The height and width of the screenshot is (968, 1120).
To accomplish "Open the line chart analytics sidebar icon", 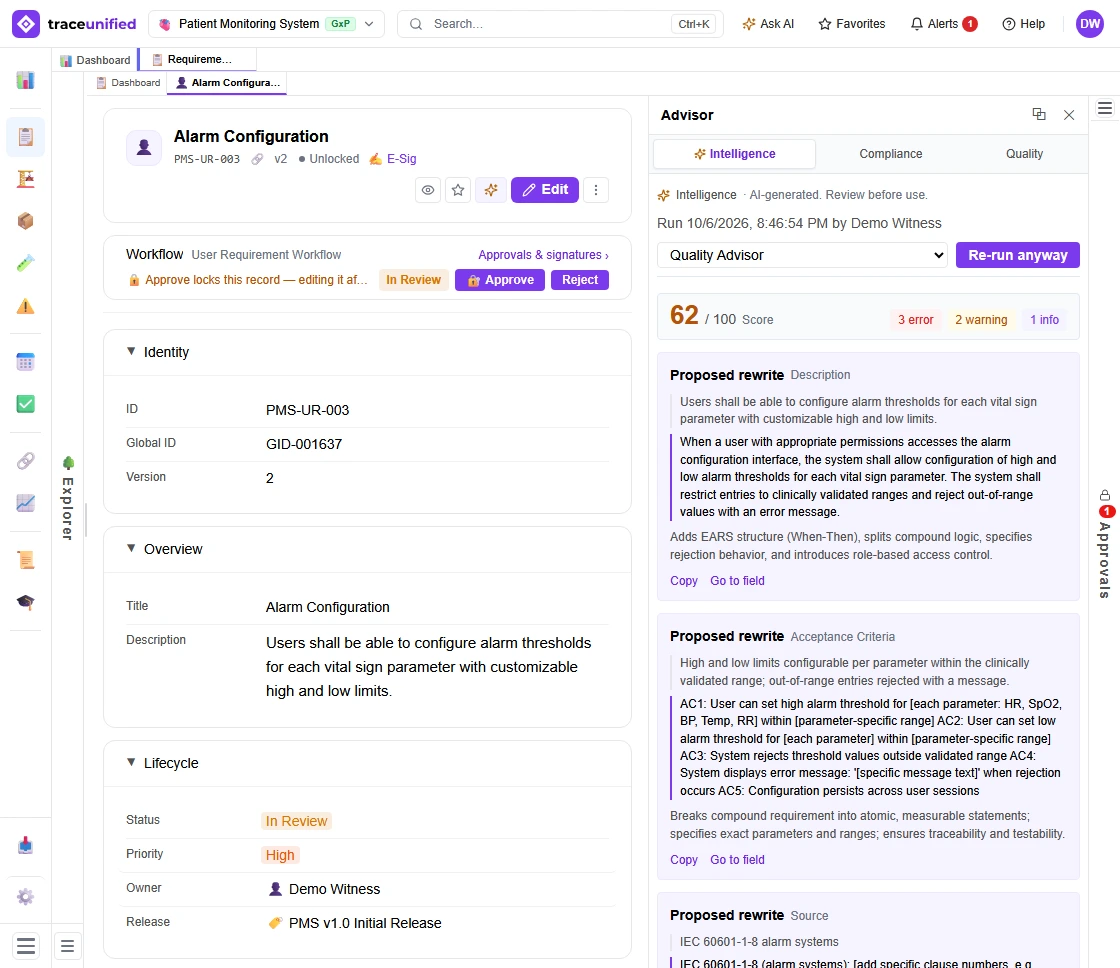I will 25,503.
